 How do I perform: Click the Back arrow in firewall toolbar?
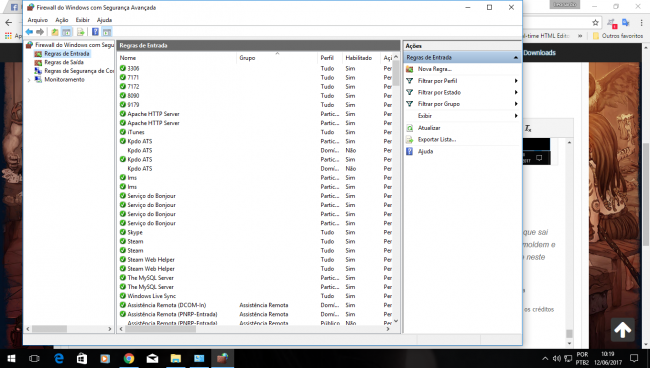click(29, 32)
